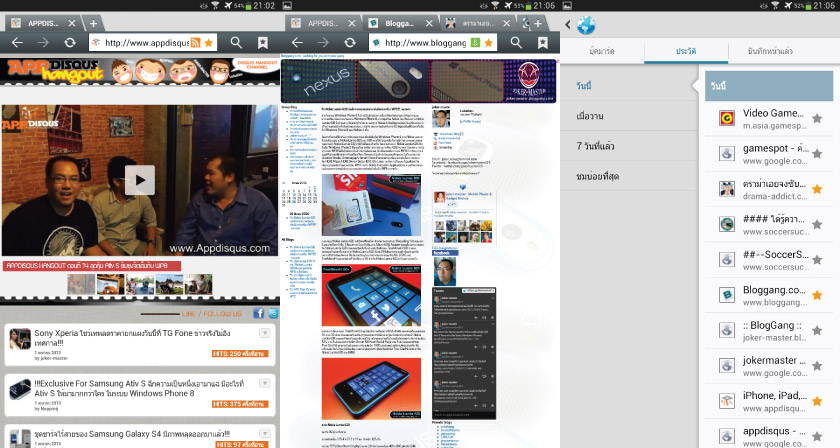Open the appdisqus - www.google.co history entry

pos(769,435)
